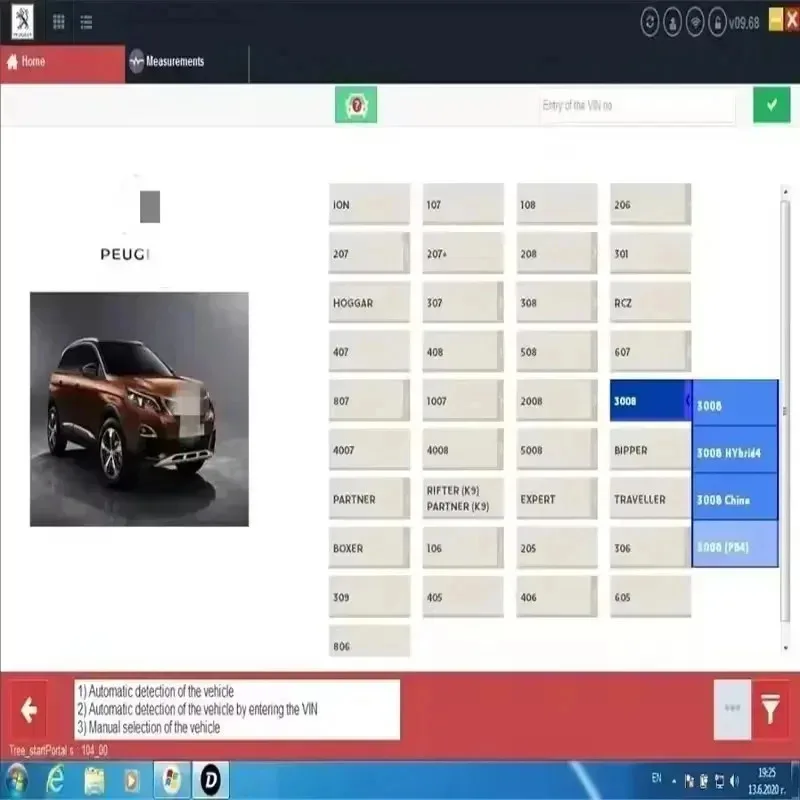
Task: Click the Windows Start button
Action: (17, 778)
